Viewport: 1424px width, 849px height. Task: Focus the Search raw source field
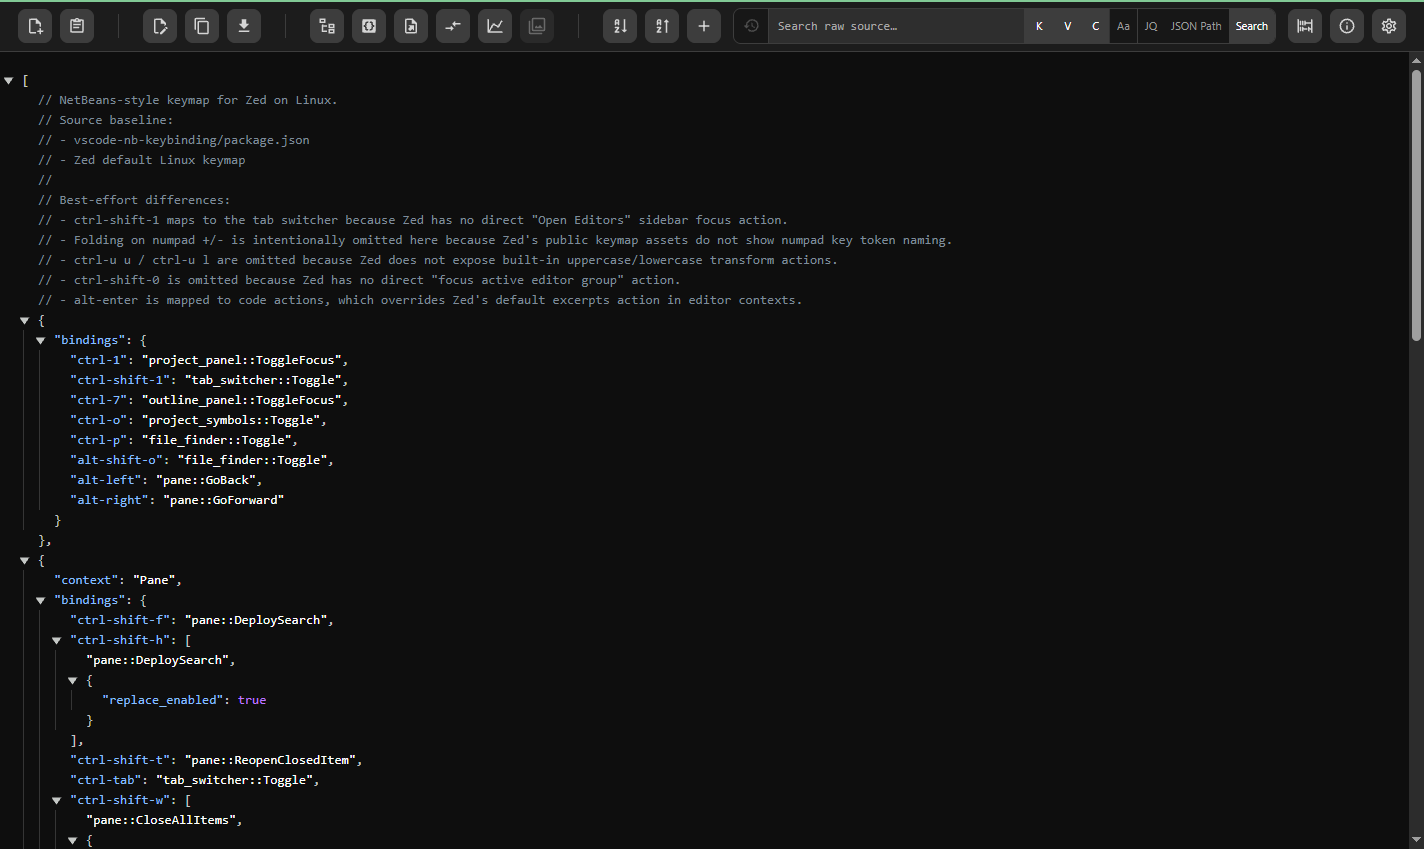pos(895,26)
